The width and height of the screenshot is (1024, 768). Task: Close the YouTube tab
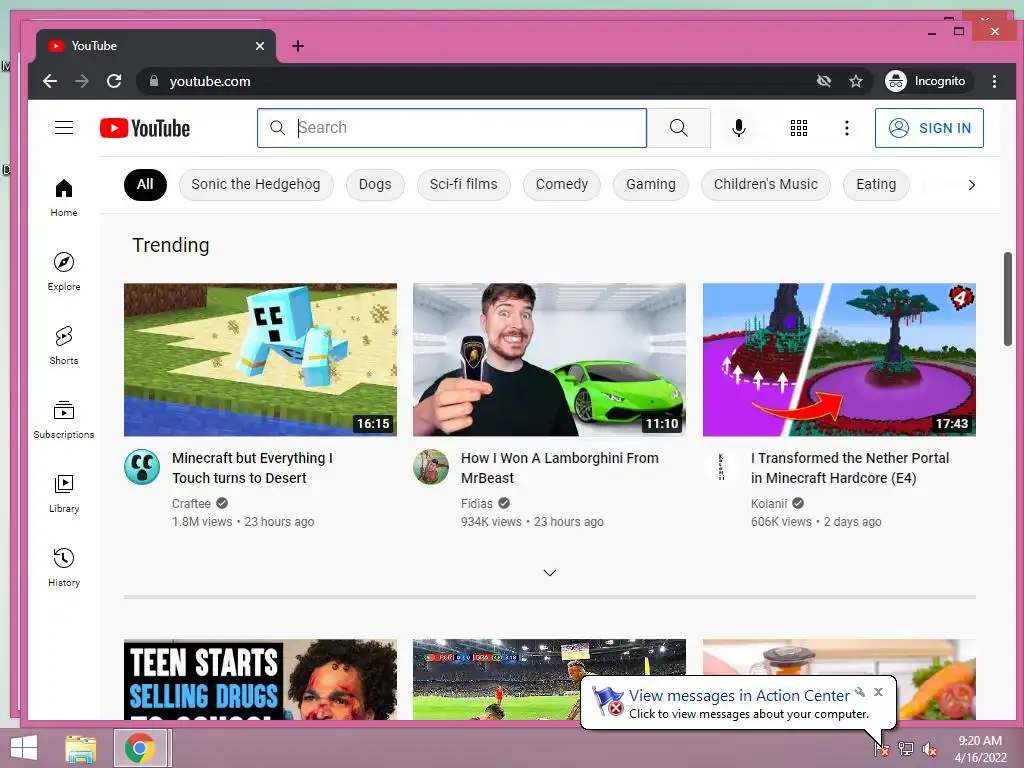[x=260, y=46]
